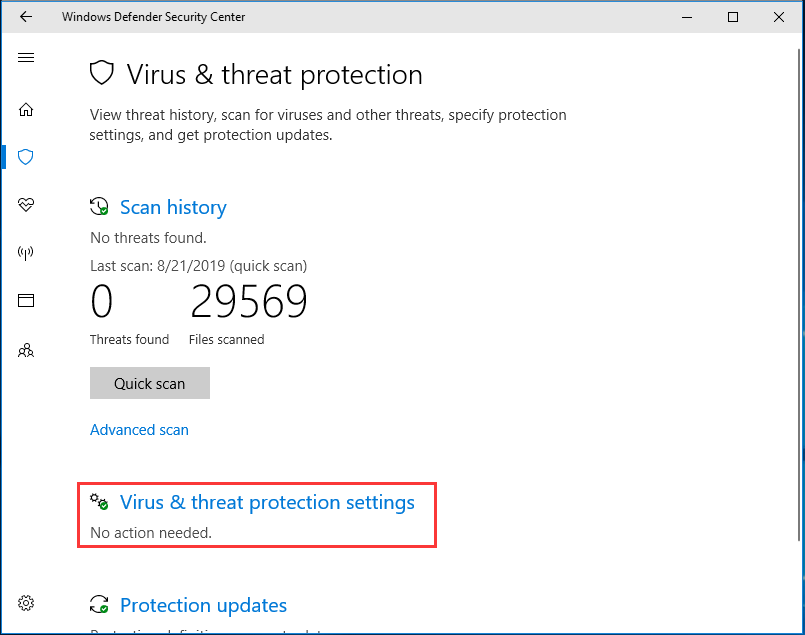Maximize the Windows Defender Security Center window
Image resolution: width=805 pixels, height=635 pixels.
coord(733,17)
